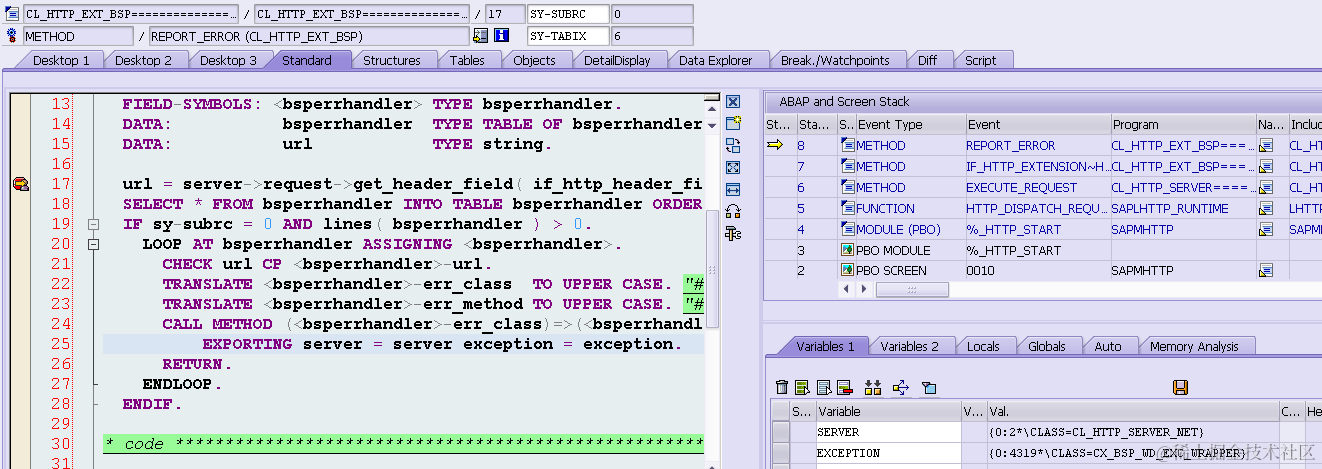Click the Event Type column header

coord(909,125)
